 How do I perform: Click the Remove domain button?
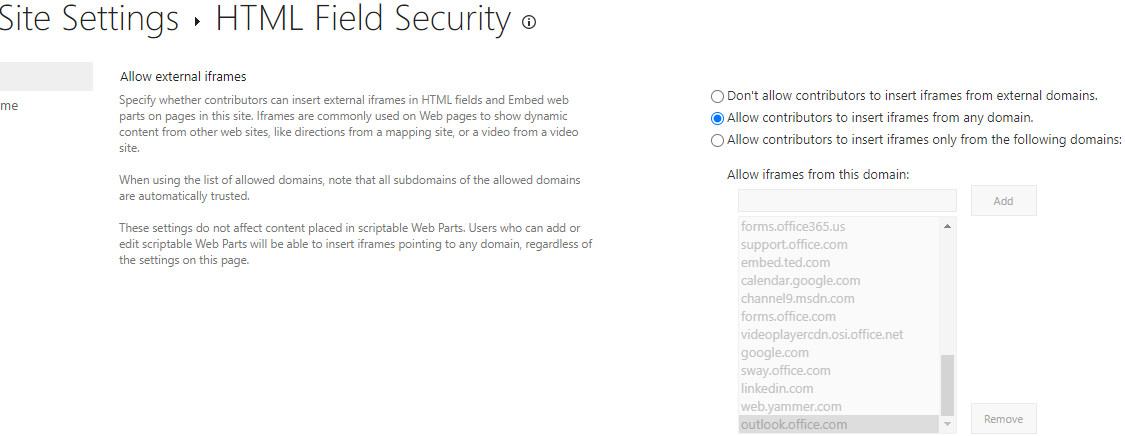point(1003,419)
